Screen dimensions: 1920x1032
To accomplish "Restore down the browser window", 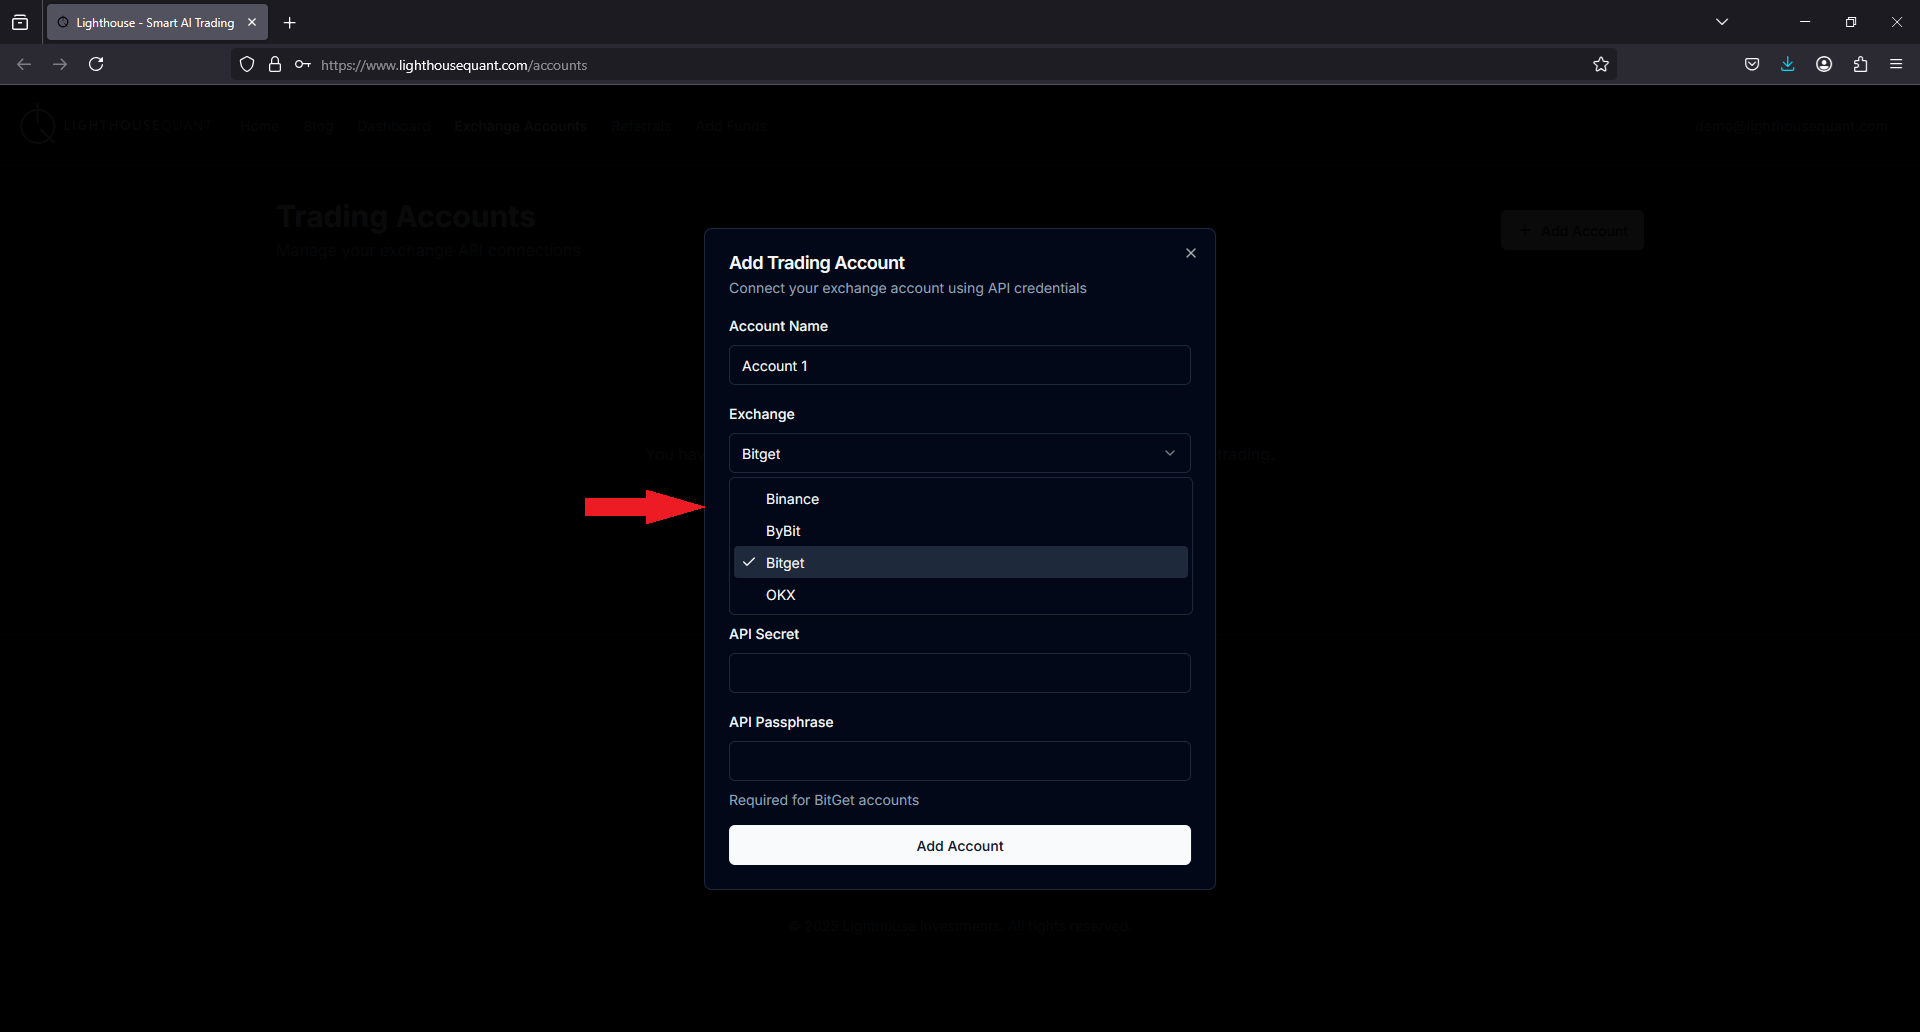I will 1851,22.
